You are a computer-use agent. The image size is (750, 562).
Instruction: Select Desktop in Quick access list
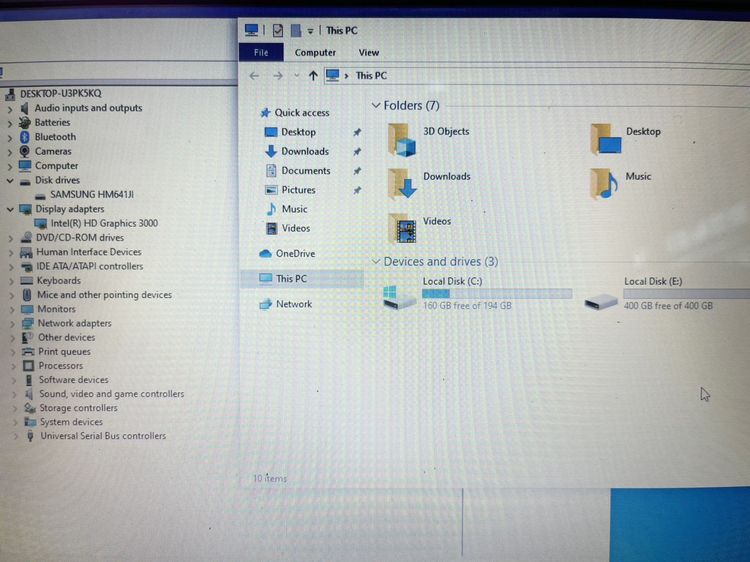[x=298, y=132]
